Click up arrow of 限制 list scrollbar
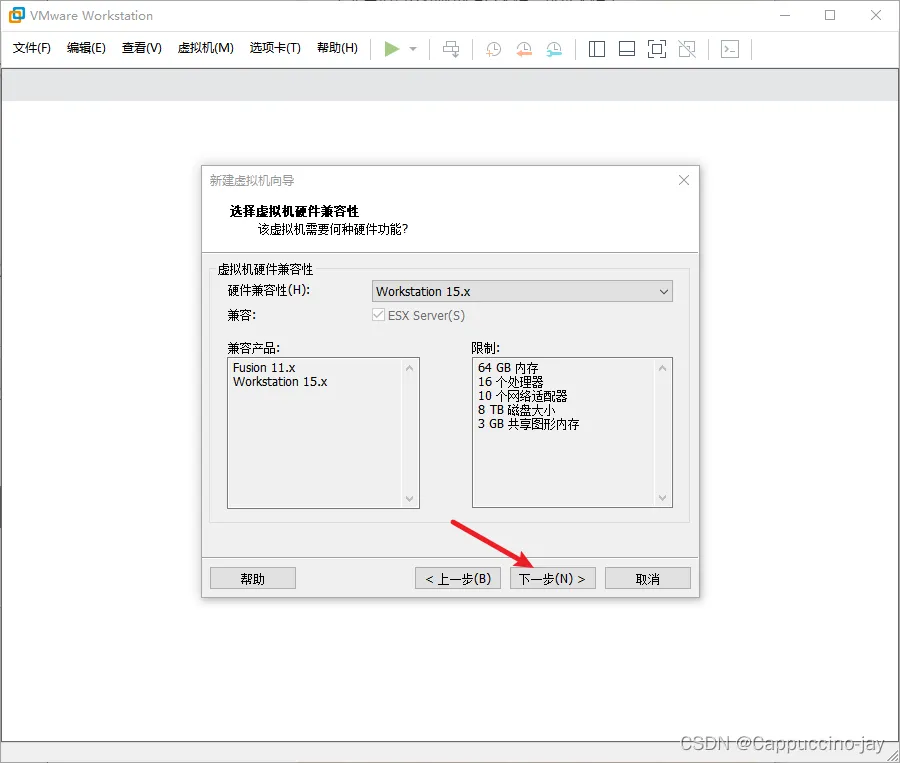Viewport: 900px width, 763px height. coord(662,368)
